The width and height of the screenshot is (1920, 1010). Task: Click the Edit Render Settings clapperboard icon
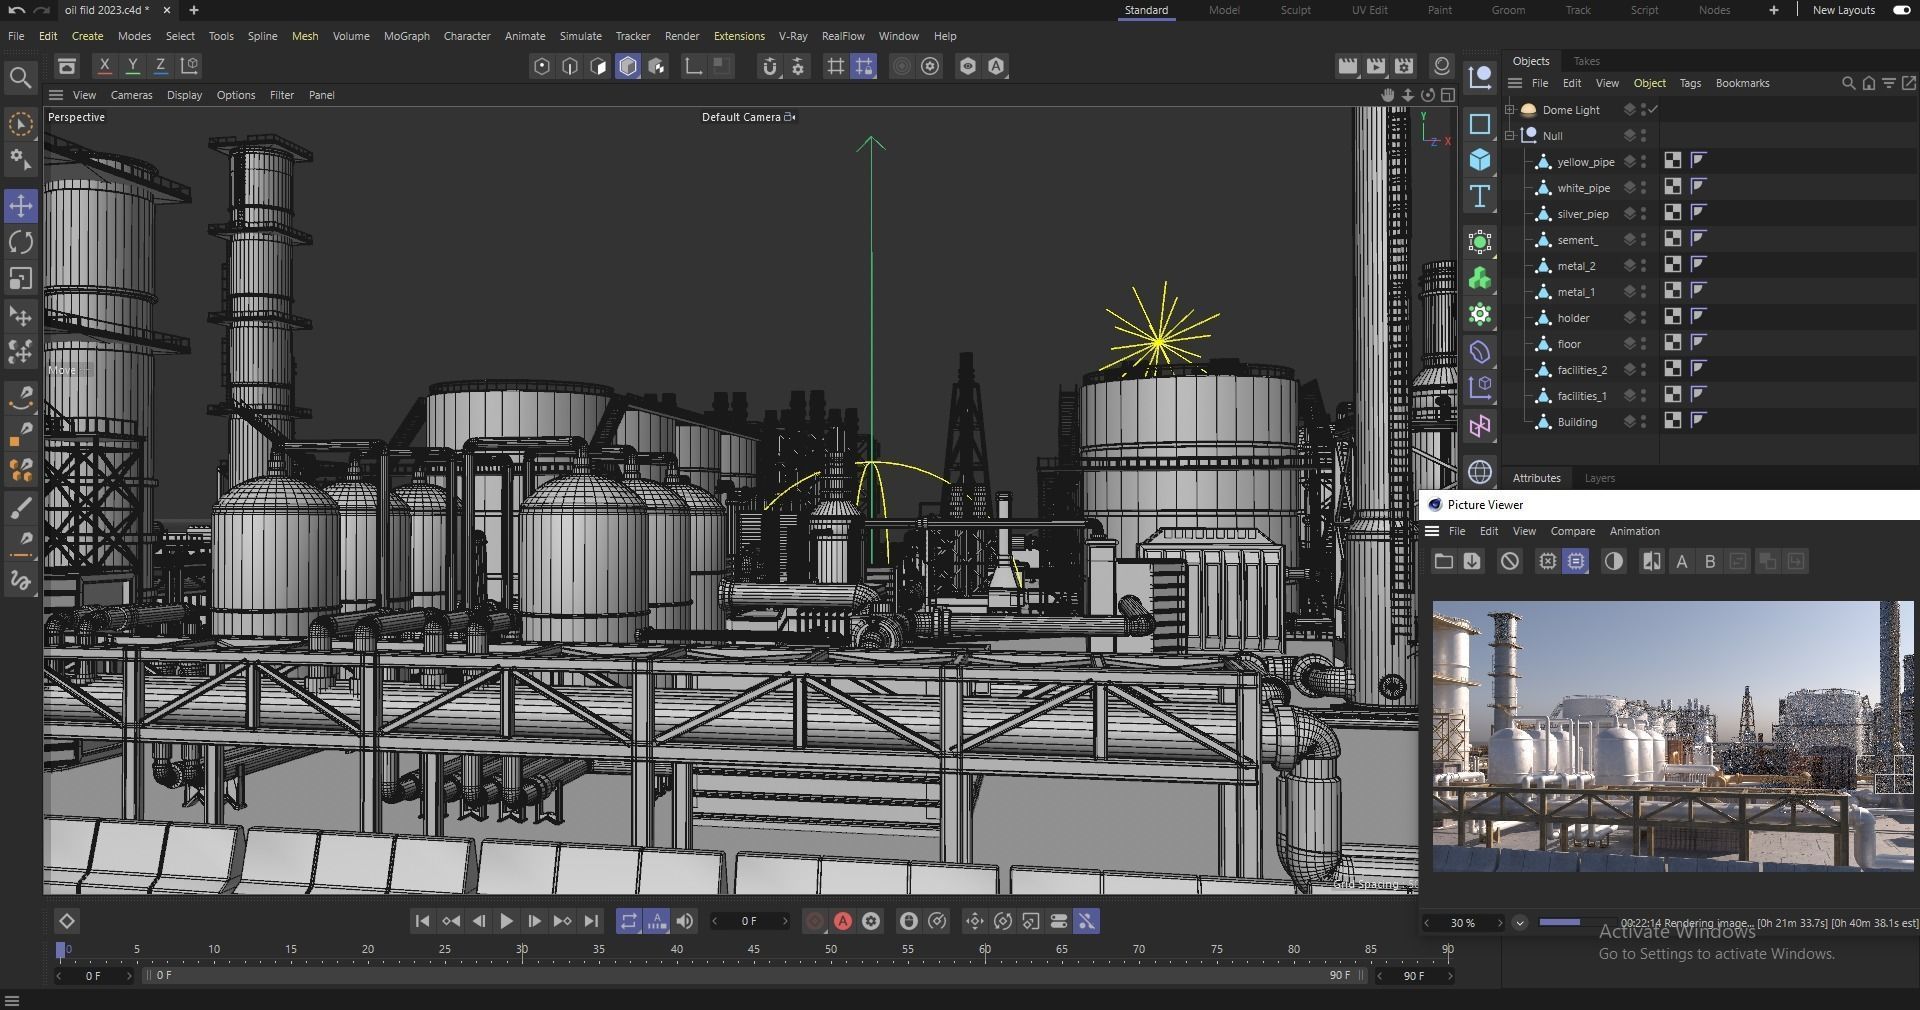(x=1404, y=66)
